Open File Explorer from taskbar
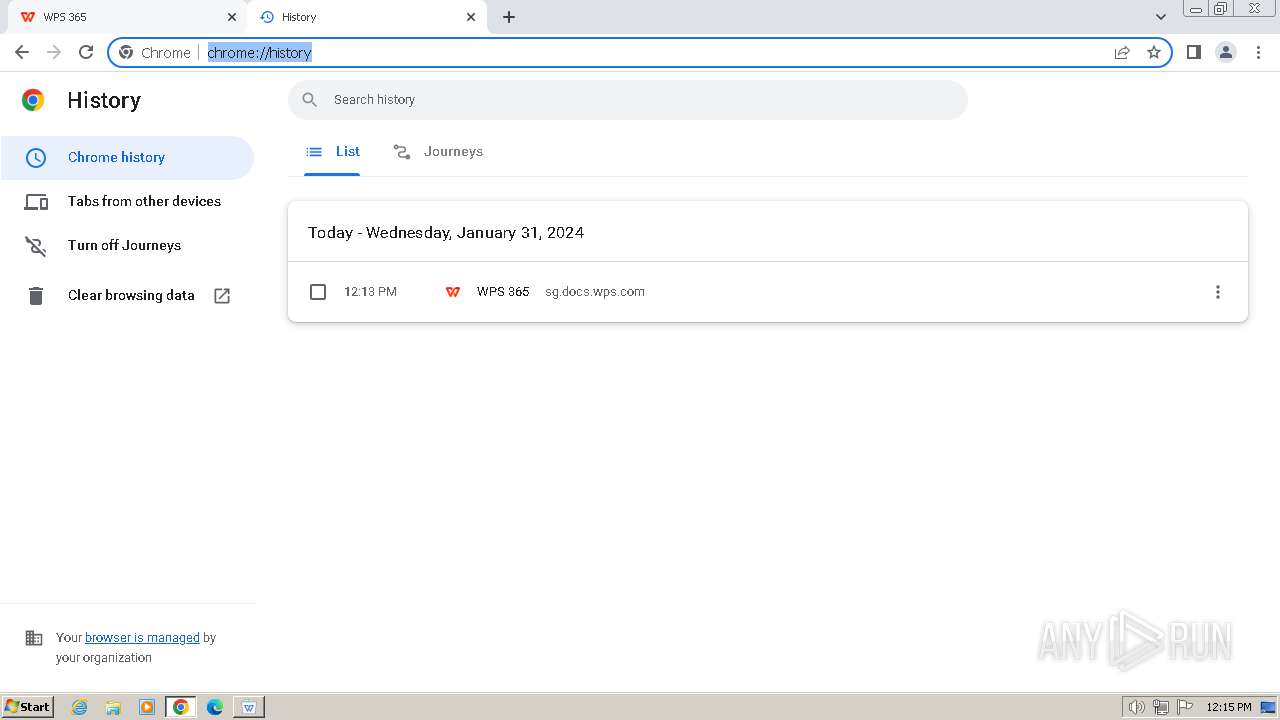Screen dimensions: 1280x720 [113, 707]
